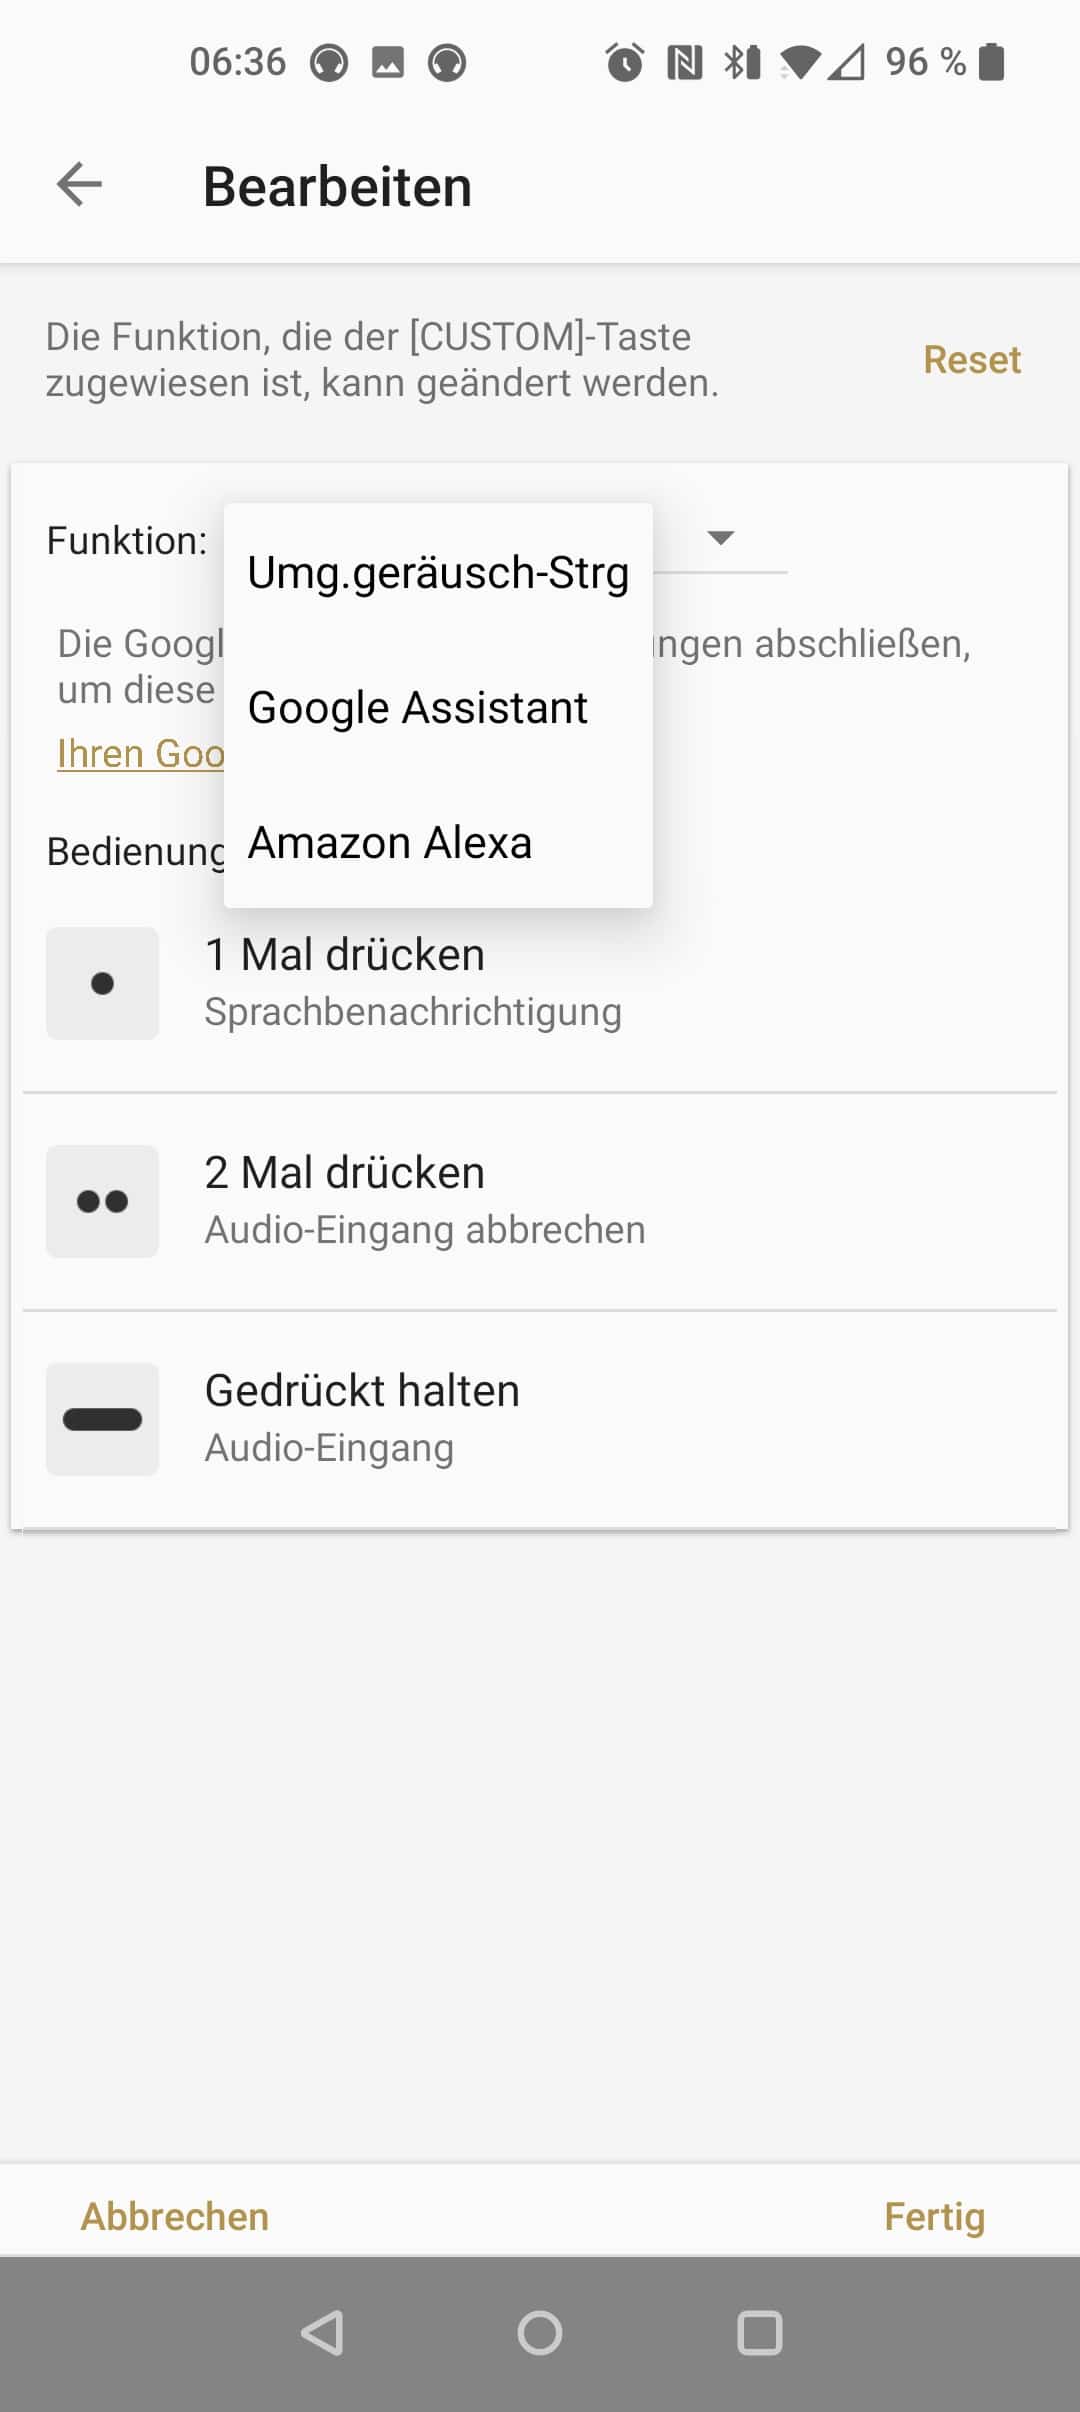This screenshot has height=2412, width=1080.
Task: Tap Abbrechen to cancel editing
Action: [x=175, y=2216]
